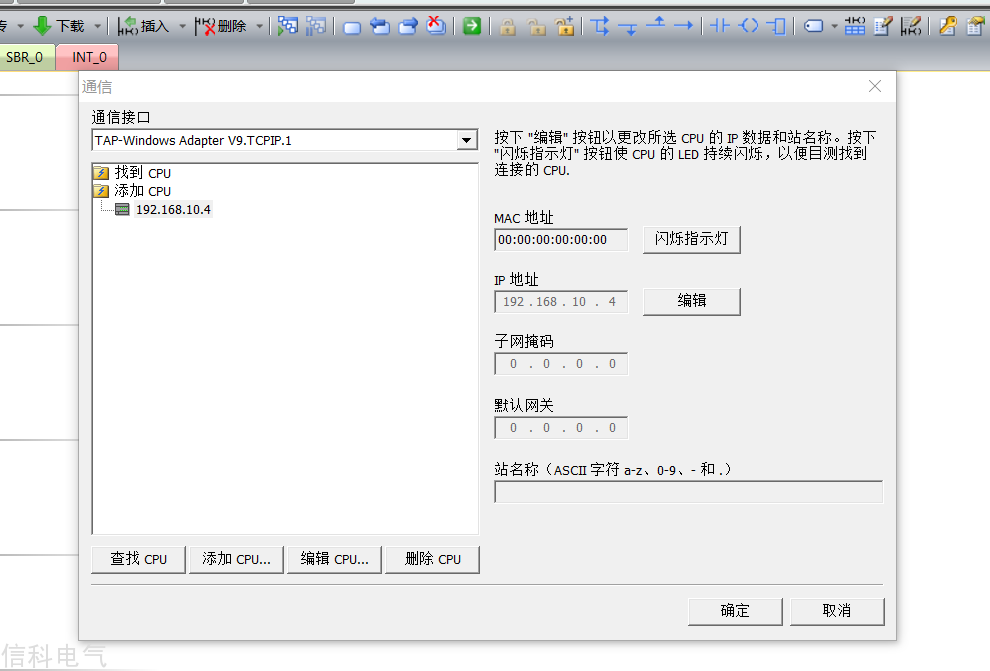Screen dimensions: 990x671
Task: Insert coil instruction icon
Action: coord(749,26)
